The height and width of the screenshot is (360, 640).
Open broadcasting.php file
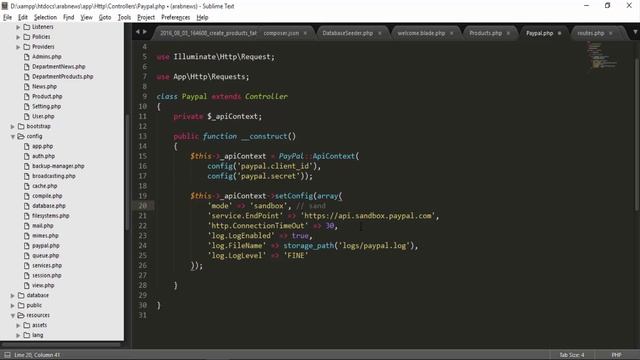point(53,176)
